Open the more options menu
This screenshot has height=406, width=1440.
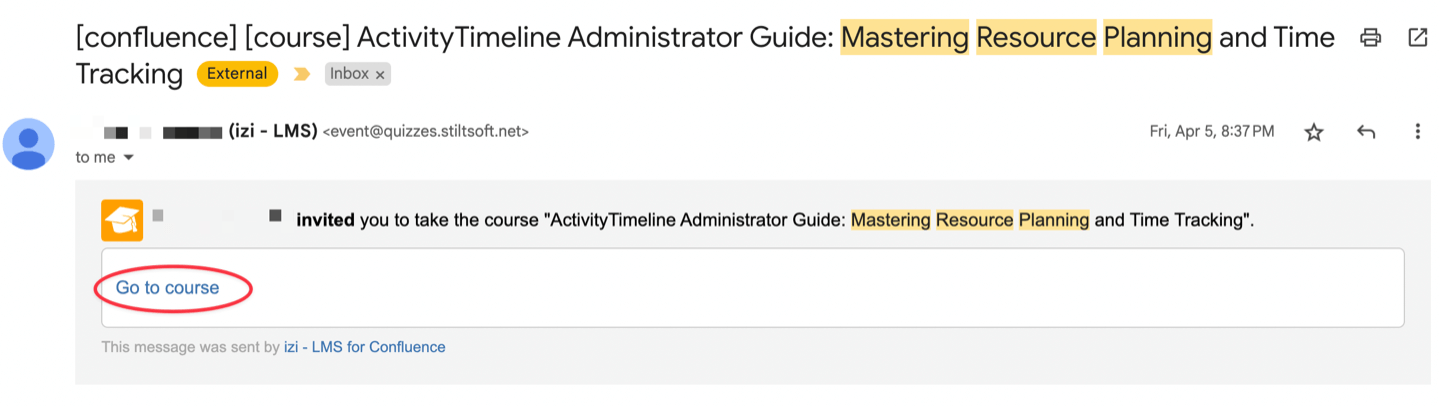[1417, 132]
